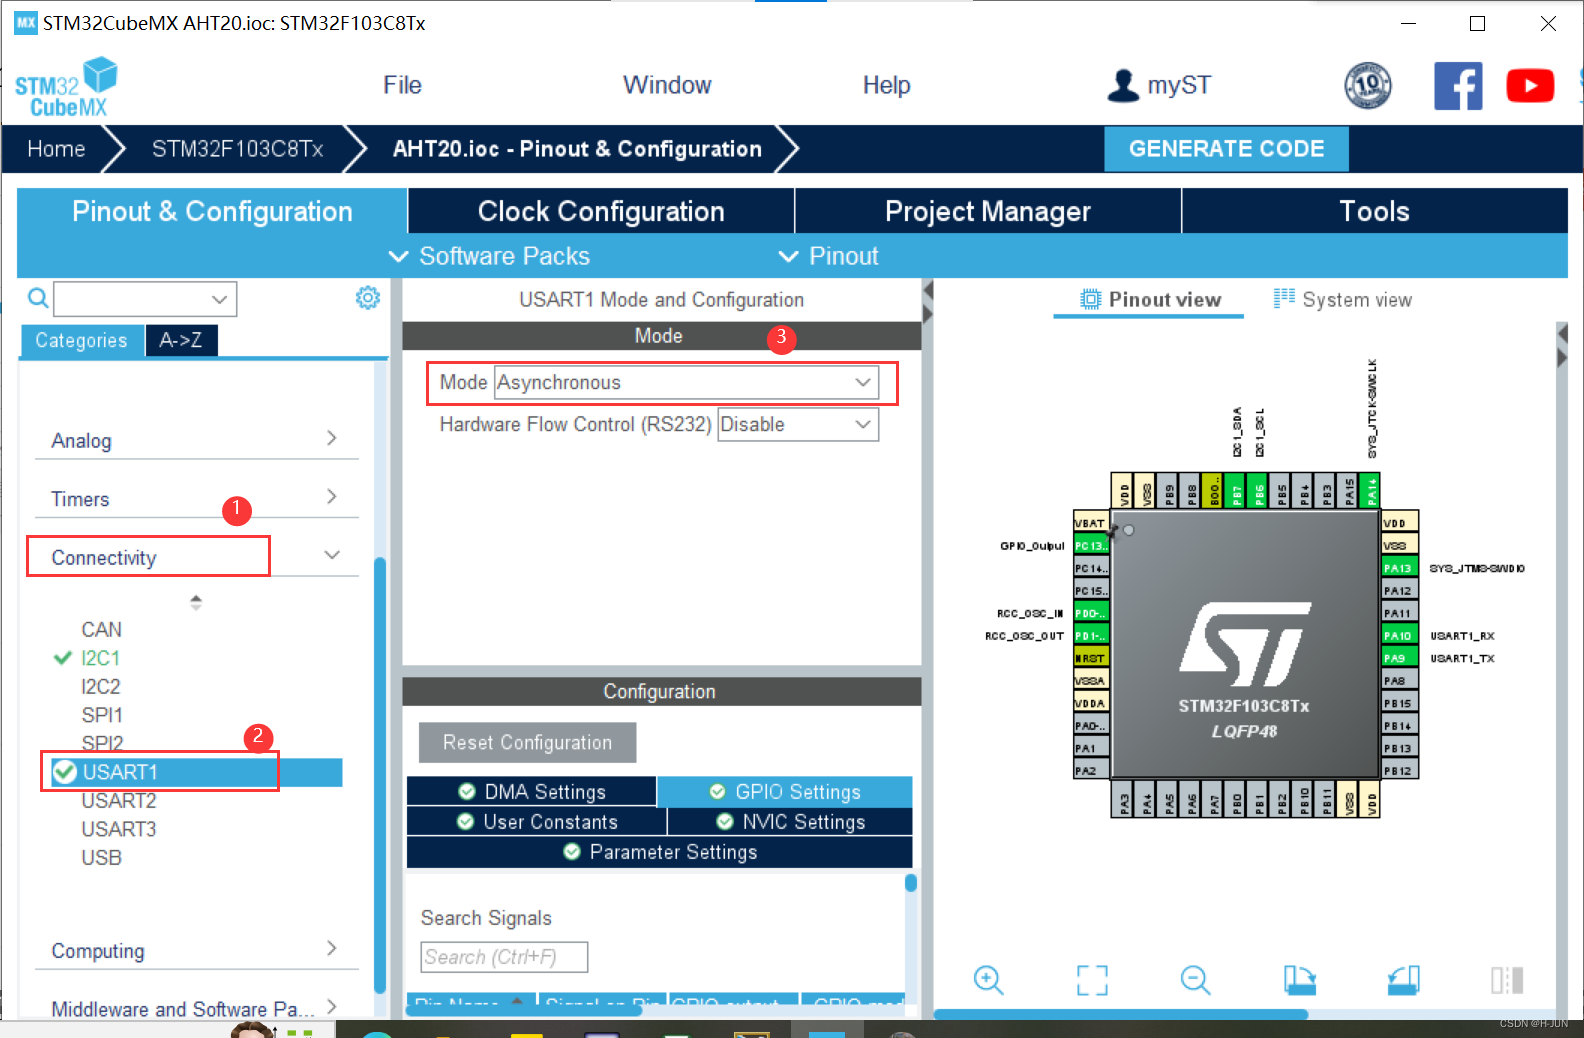Open the Help menu
Screen dimensions: 1584x1038
(x=886, y=85)
